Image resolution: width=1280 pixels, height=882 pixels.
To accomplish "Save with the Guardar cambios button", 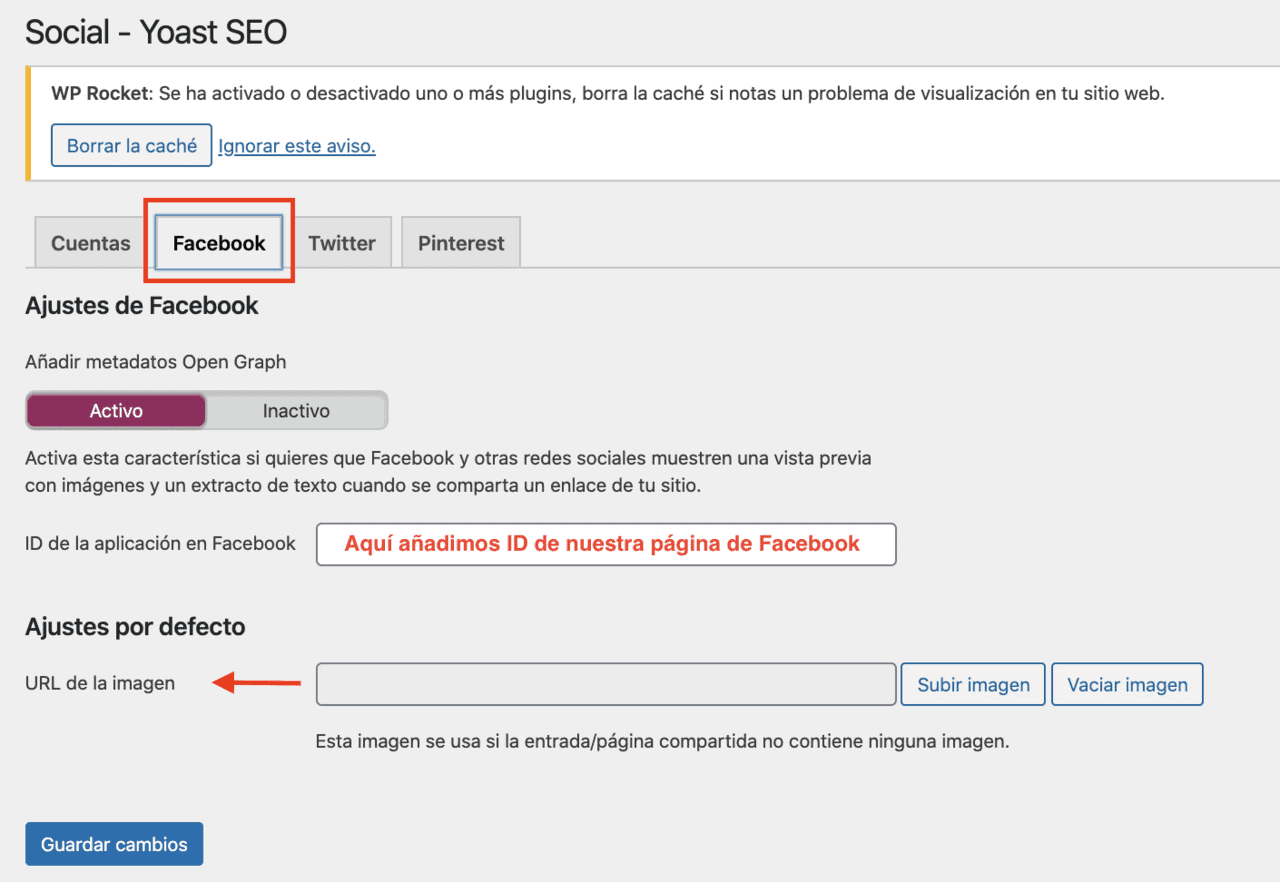I will (114, 844).
